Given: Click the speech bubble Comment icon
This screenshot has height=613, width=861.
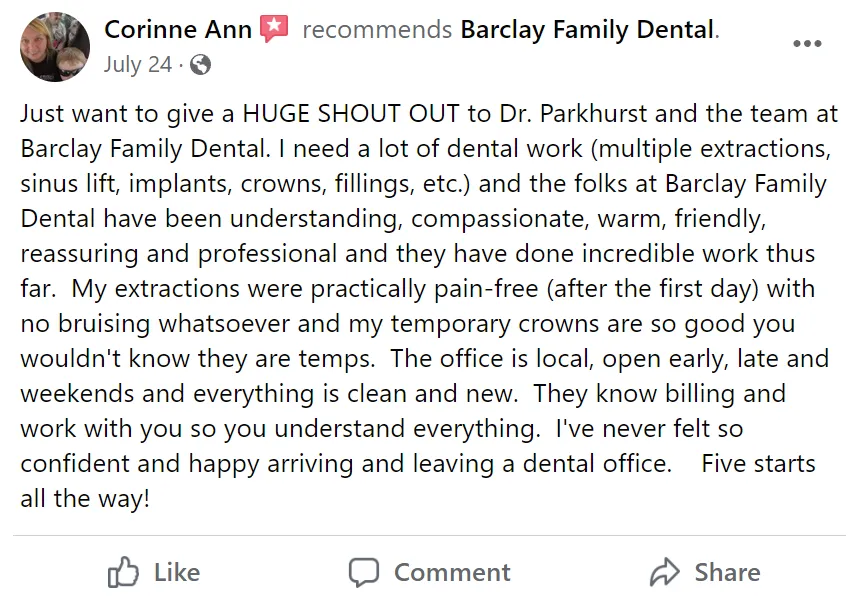Looking at the screenshot, I should point(364,572).
